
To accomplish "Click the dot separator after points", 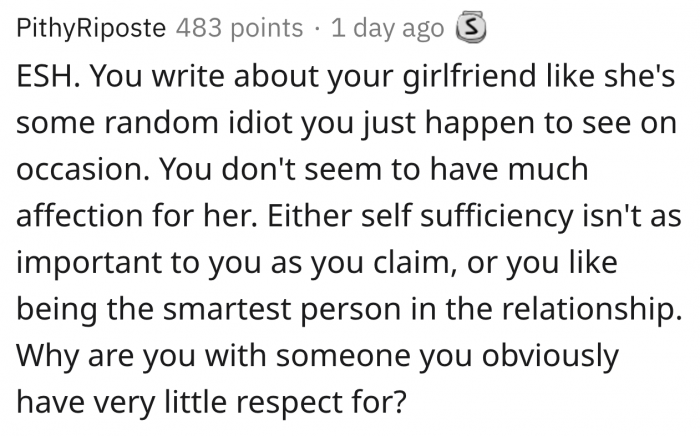I will tap(317, 29).
